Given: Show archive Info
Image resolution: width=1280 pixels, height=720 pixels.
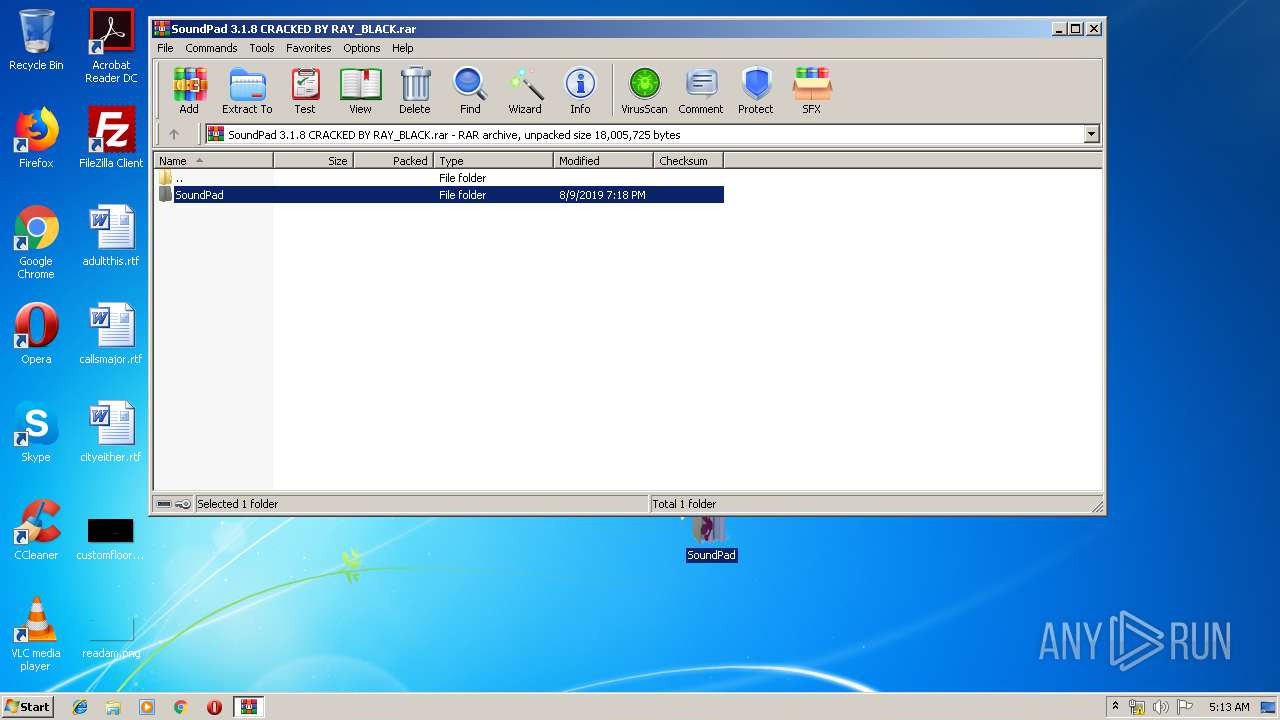Looking at the screenshot, I should [580, 91].
